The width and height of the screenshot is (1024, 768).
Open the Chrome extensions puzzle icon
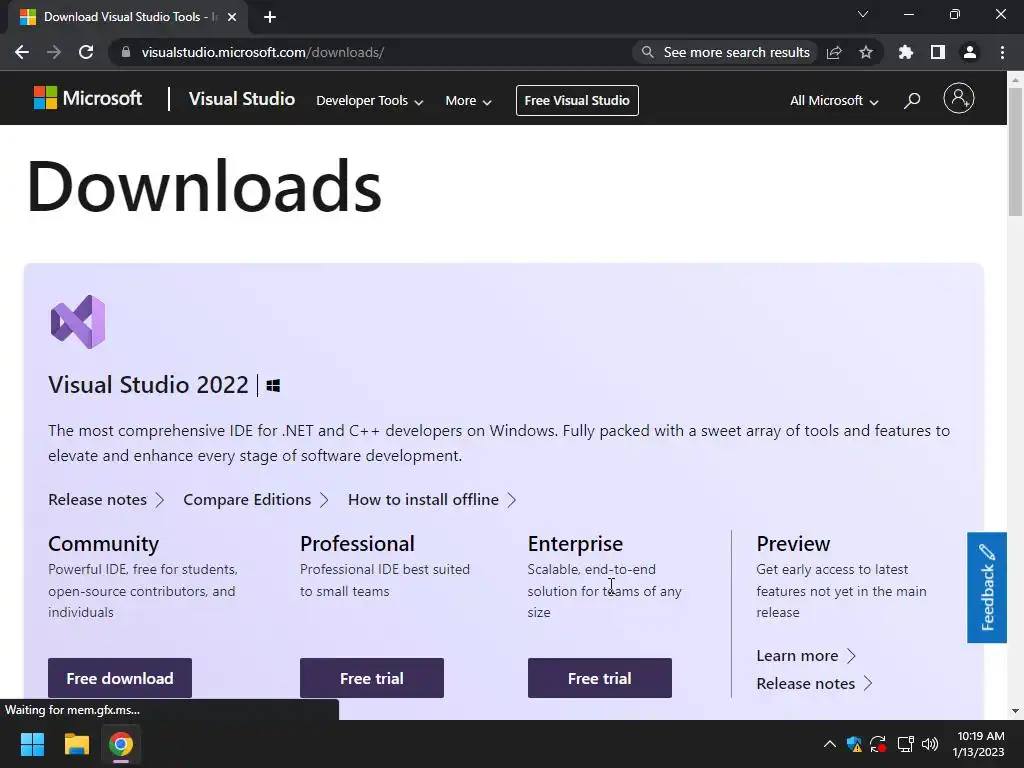click(906, 52)
